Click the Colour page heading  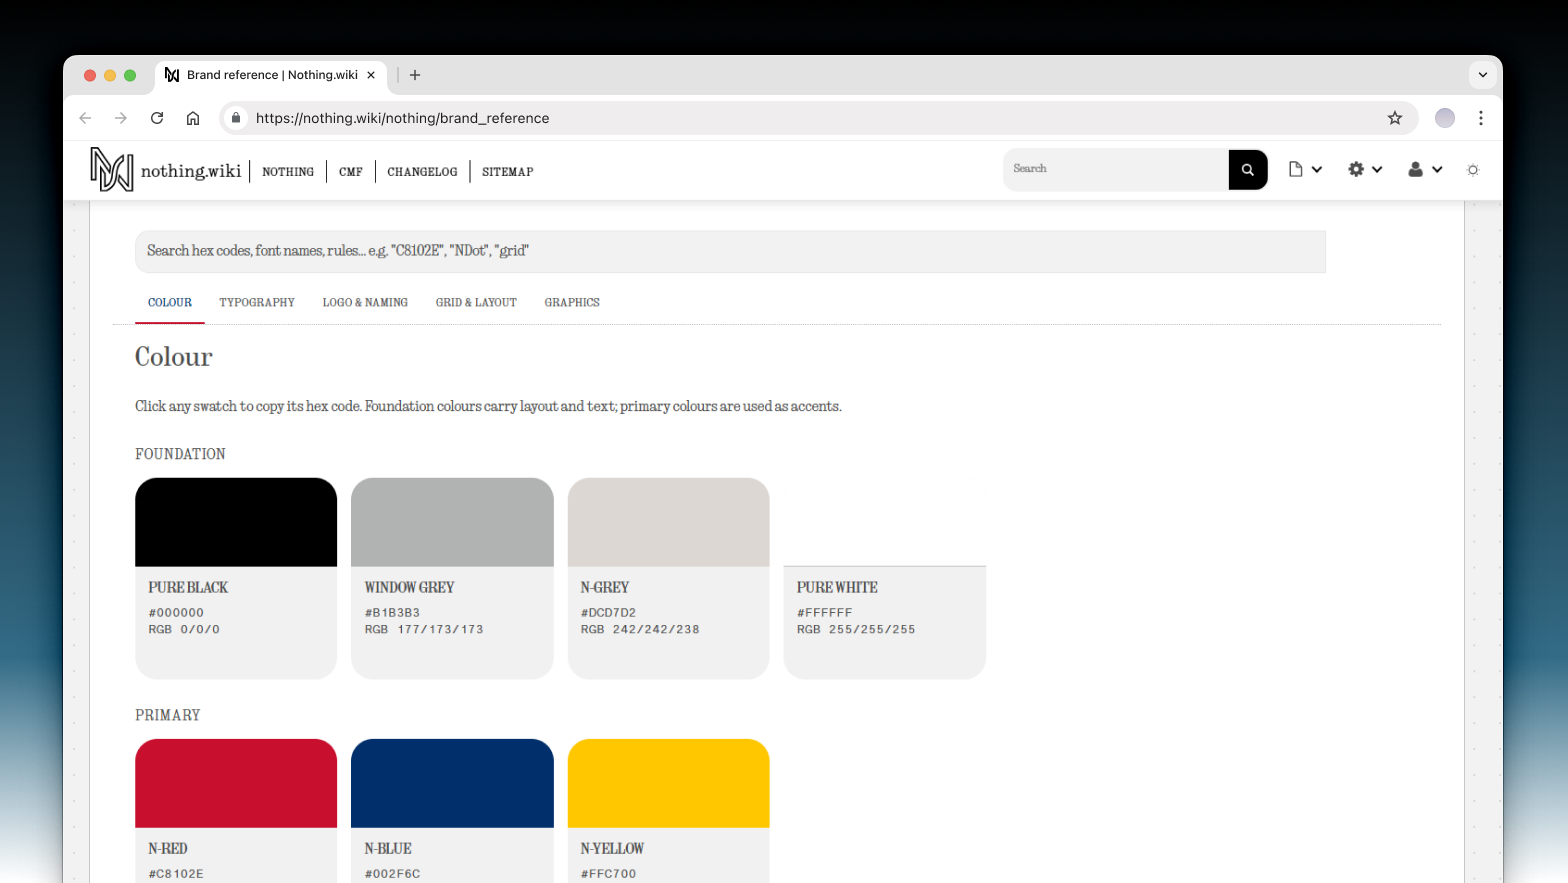[x=174, y=357]
